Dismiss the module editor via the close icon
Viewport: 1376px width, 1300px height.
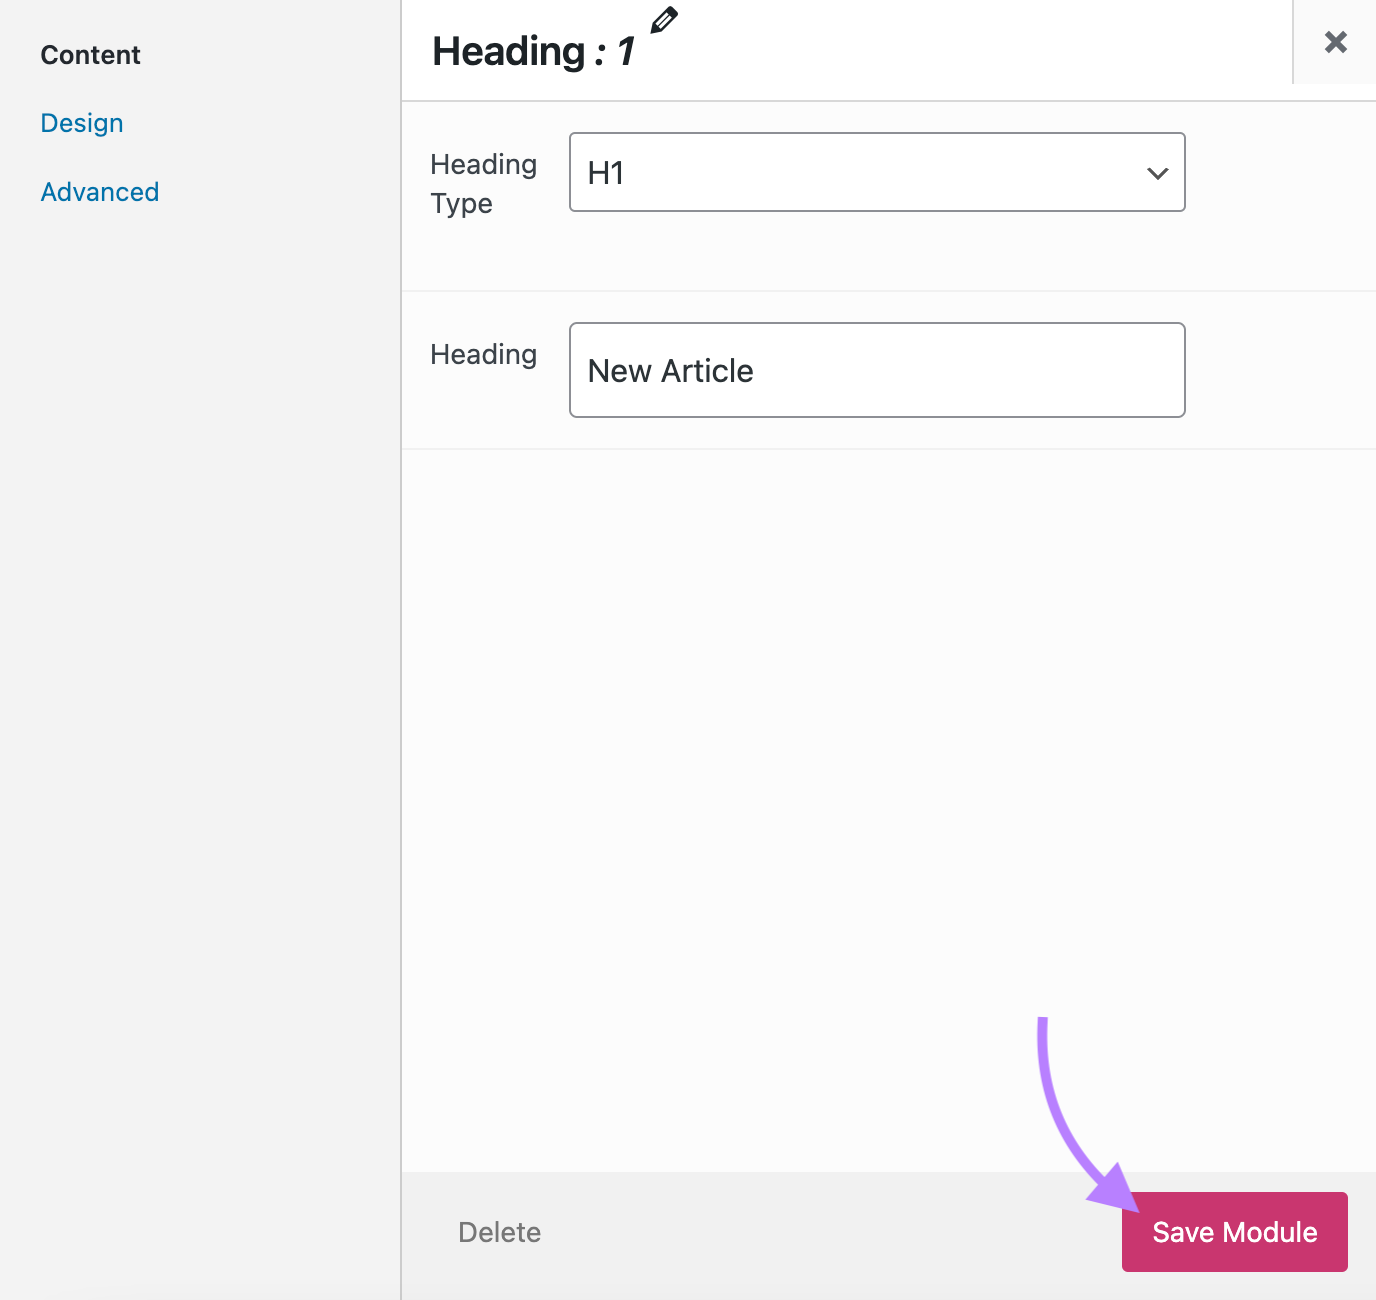(x=1335, y=42)
